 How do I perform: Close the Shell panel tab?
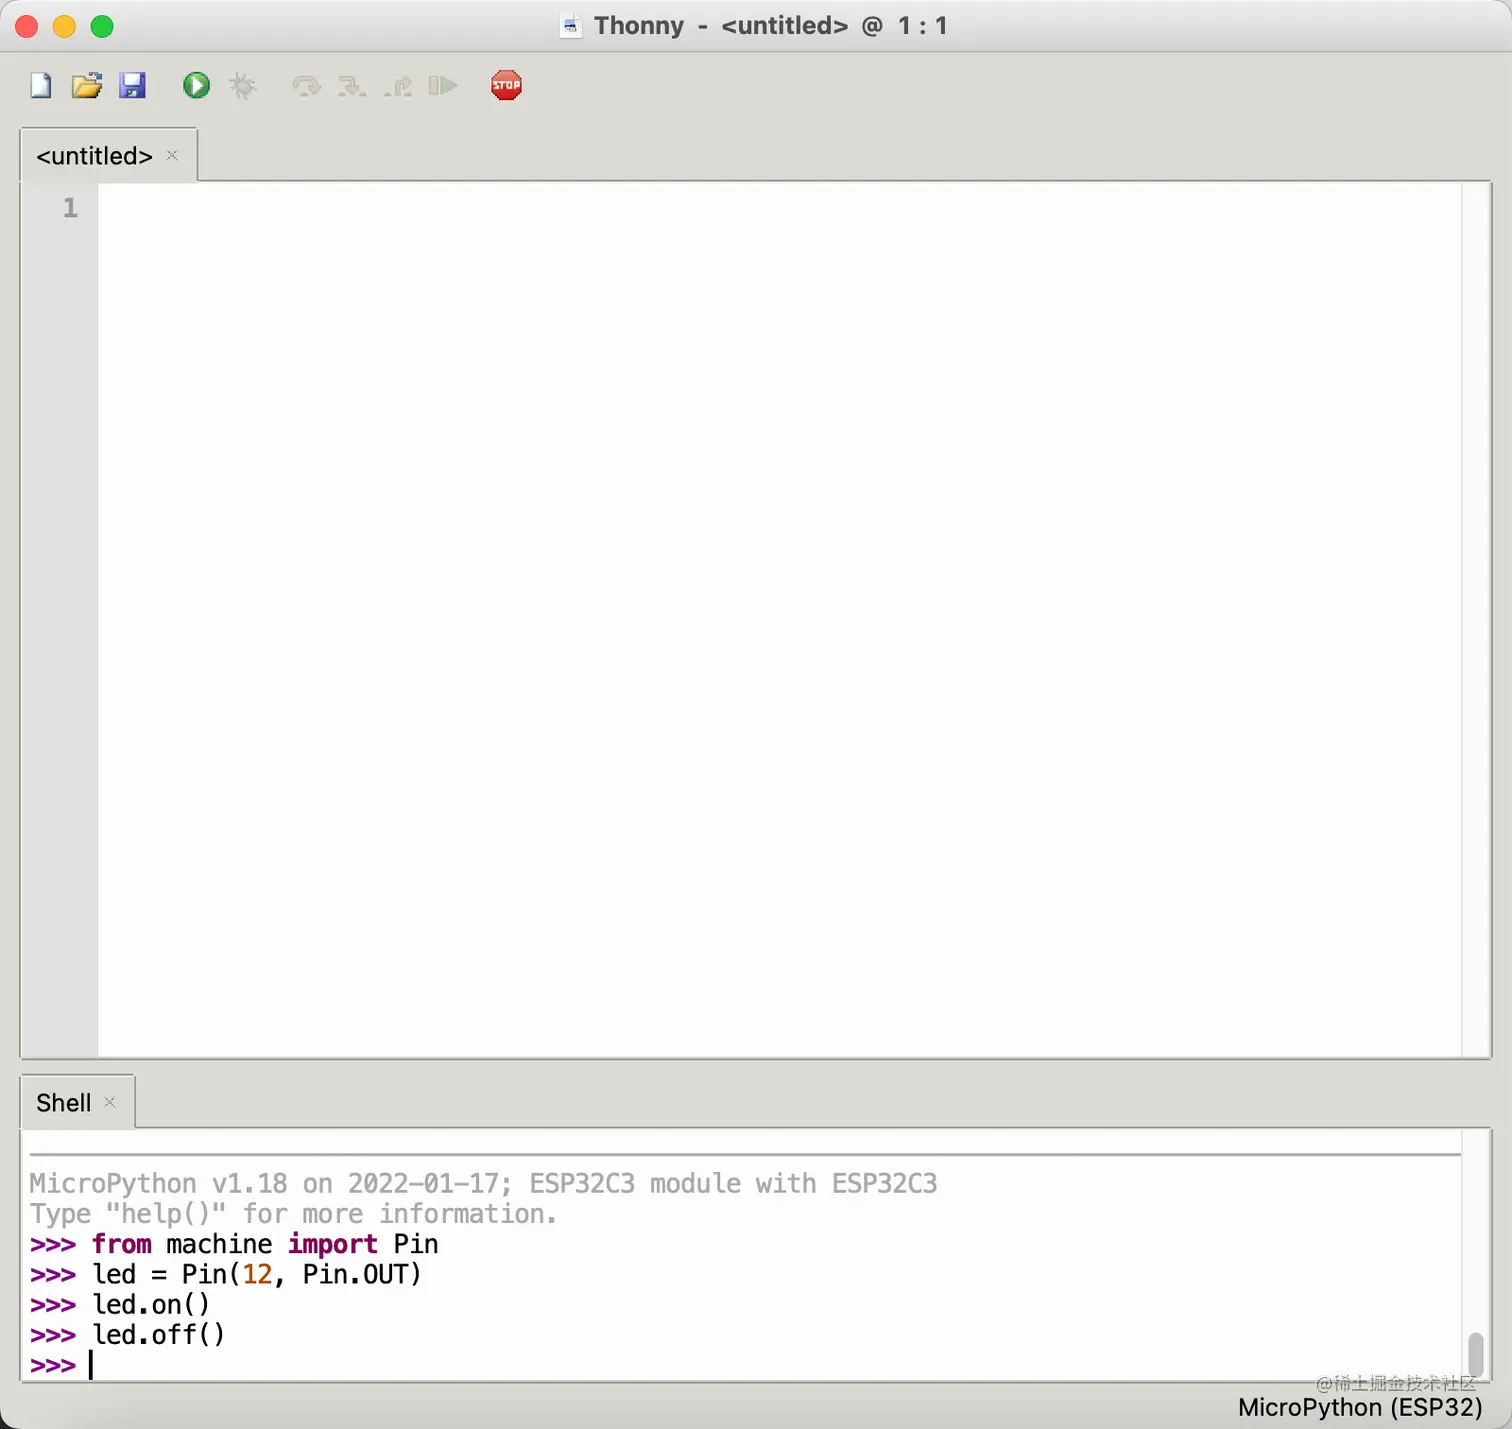[x=110, y=1102]
